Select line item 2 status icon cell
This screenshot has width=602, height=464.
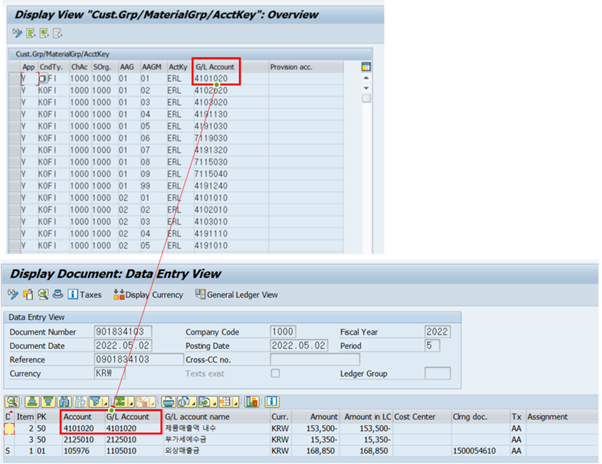point(9,428)
